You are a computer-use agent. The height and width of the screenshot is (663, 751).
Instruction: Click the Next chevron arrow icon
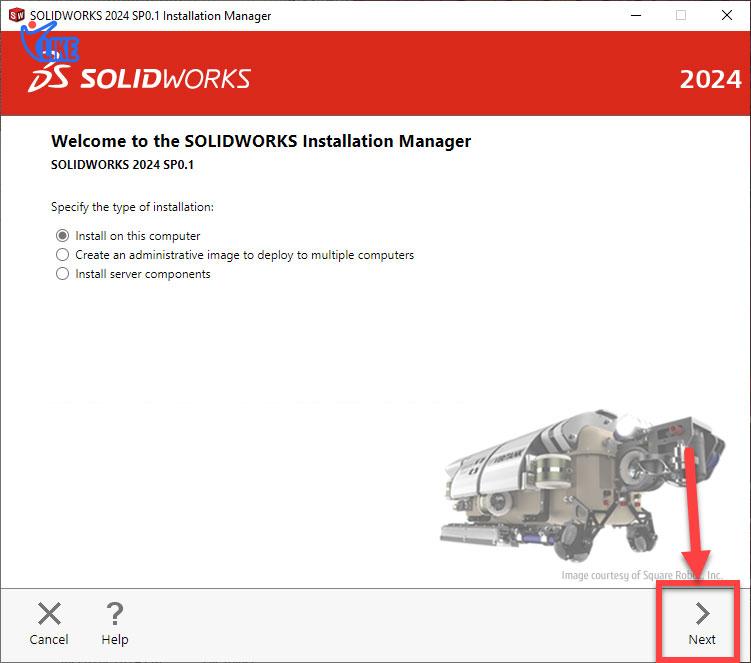[702, 613]
